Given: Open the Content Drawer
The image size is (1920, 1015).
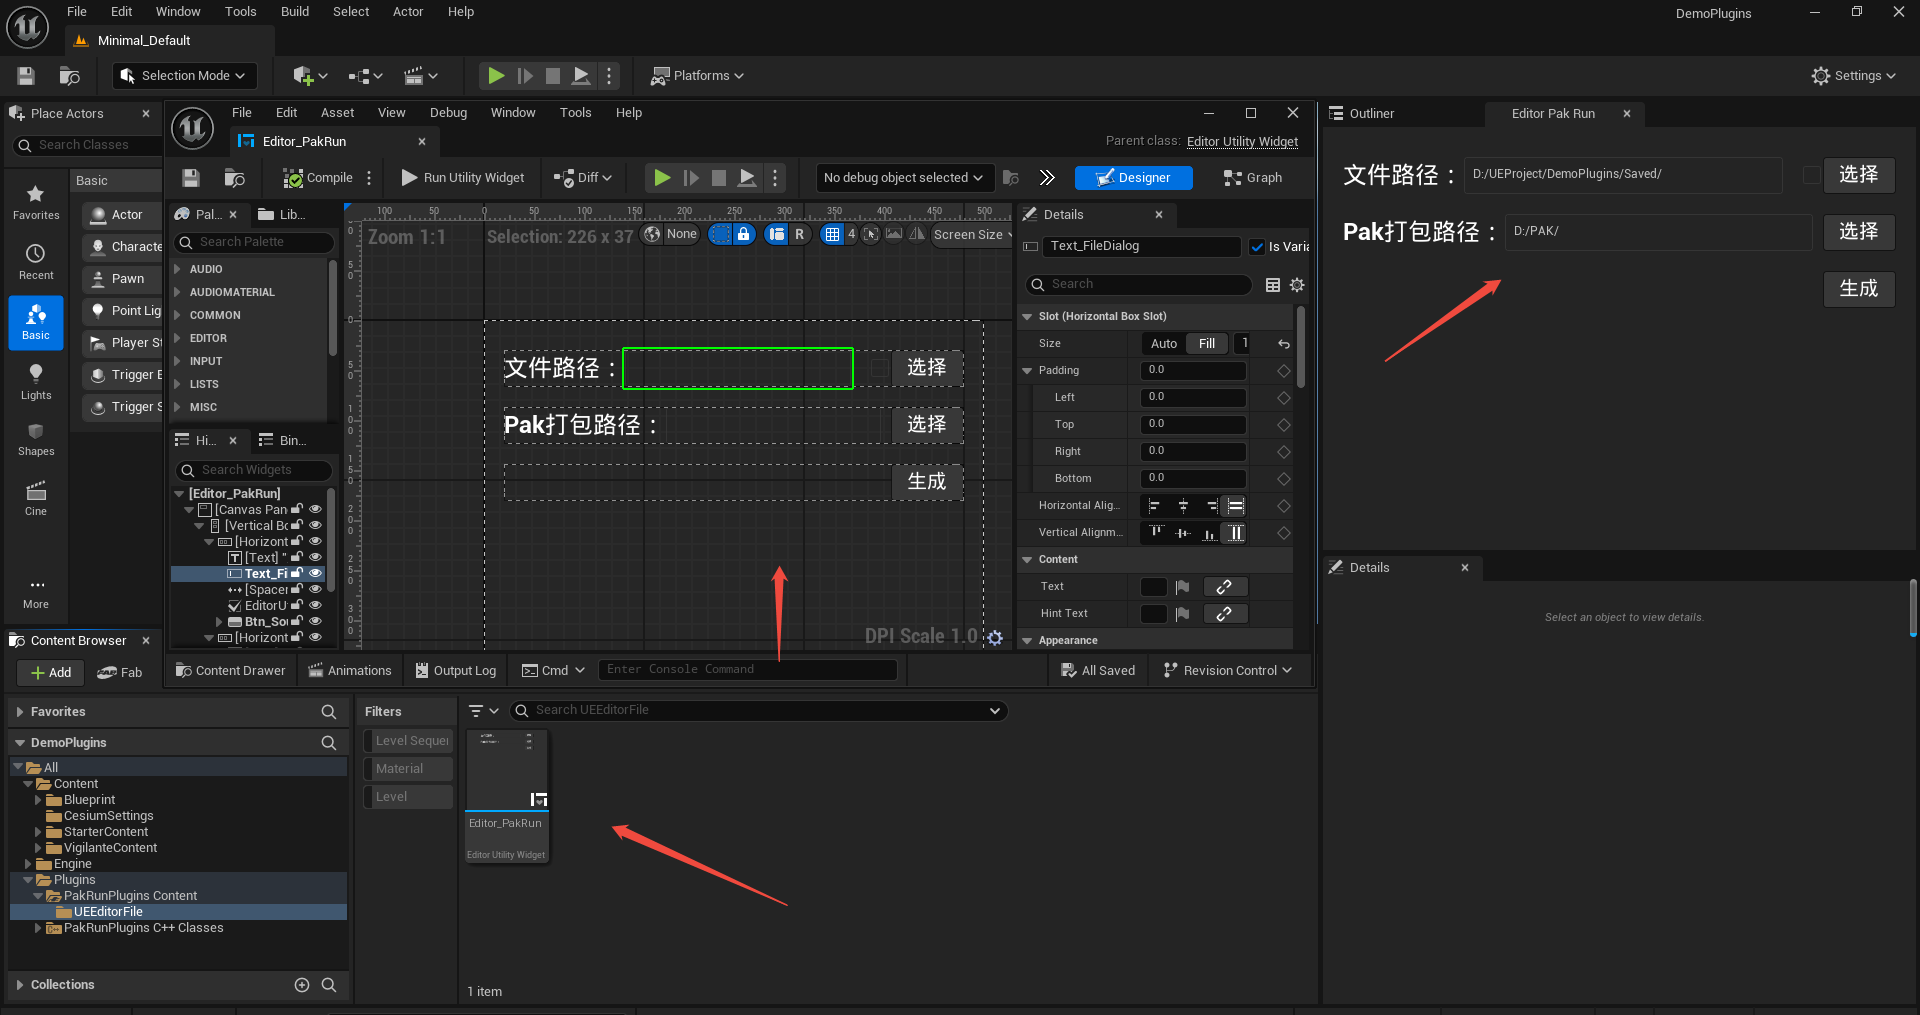Looking at the screenshot, I should (x=230, y=671).
